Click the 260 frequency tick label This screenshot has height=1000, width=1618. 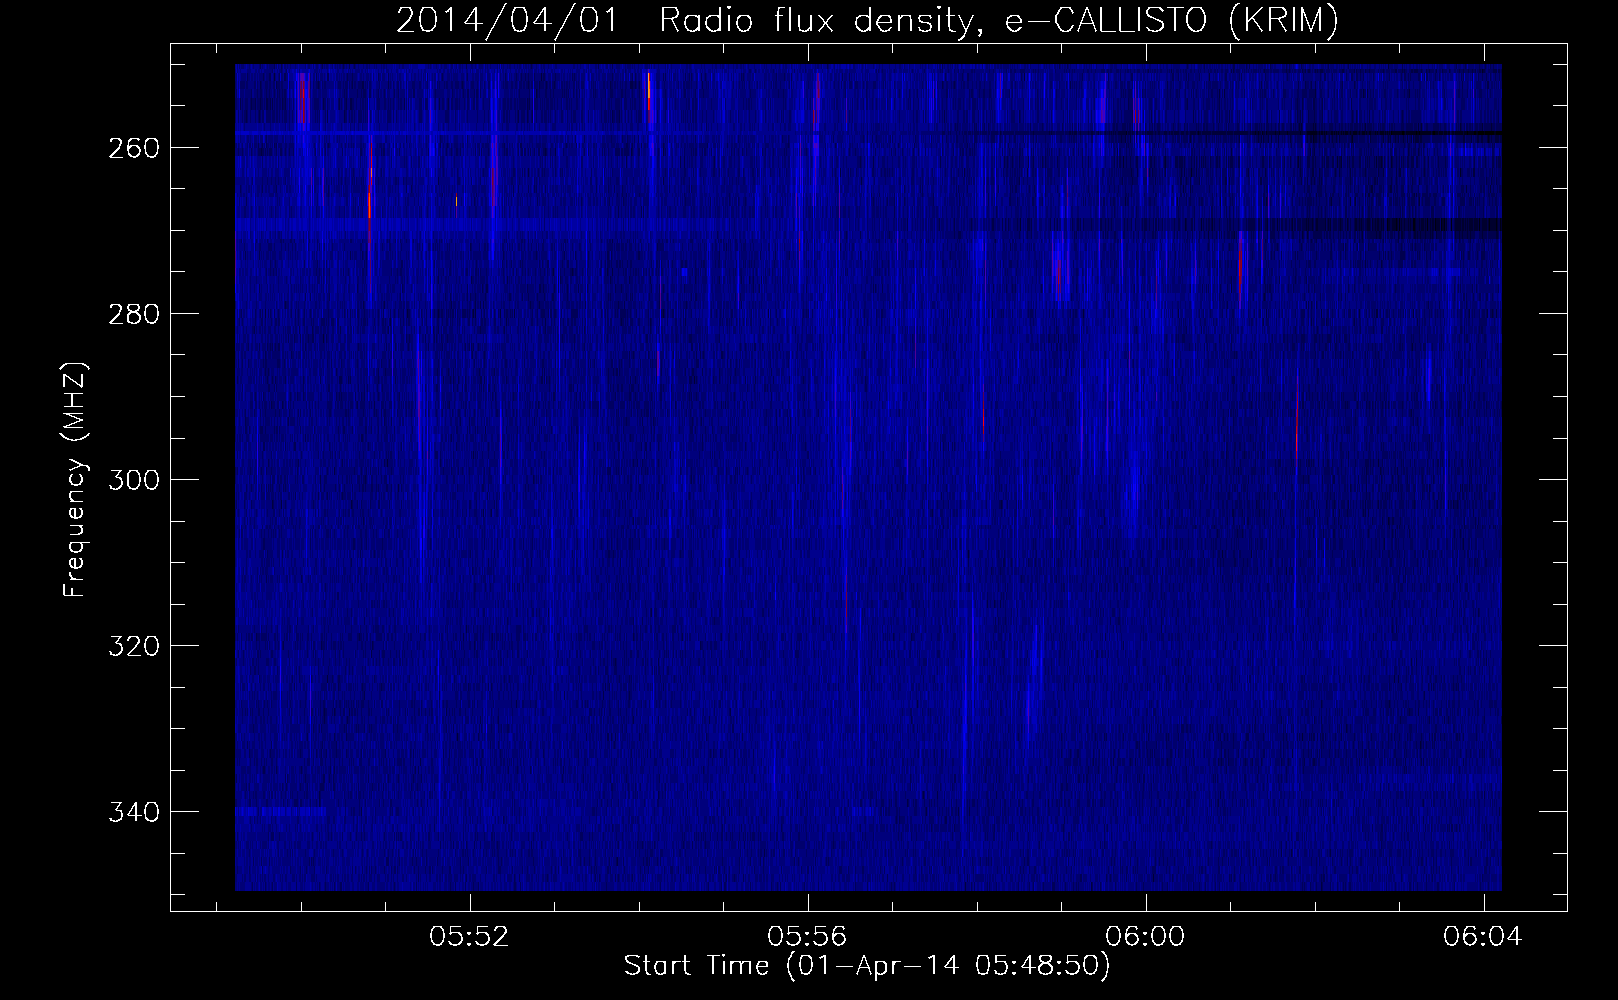[132, 148]
